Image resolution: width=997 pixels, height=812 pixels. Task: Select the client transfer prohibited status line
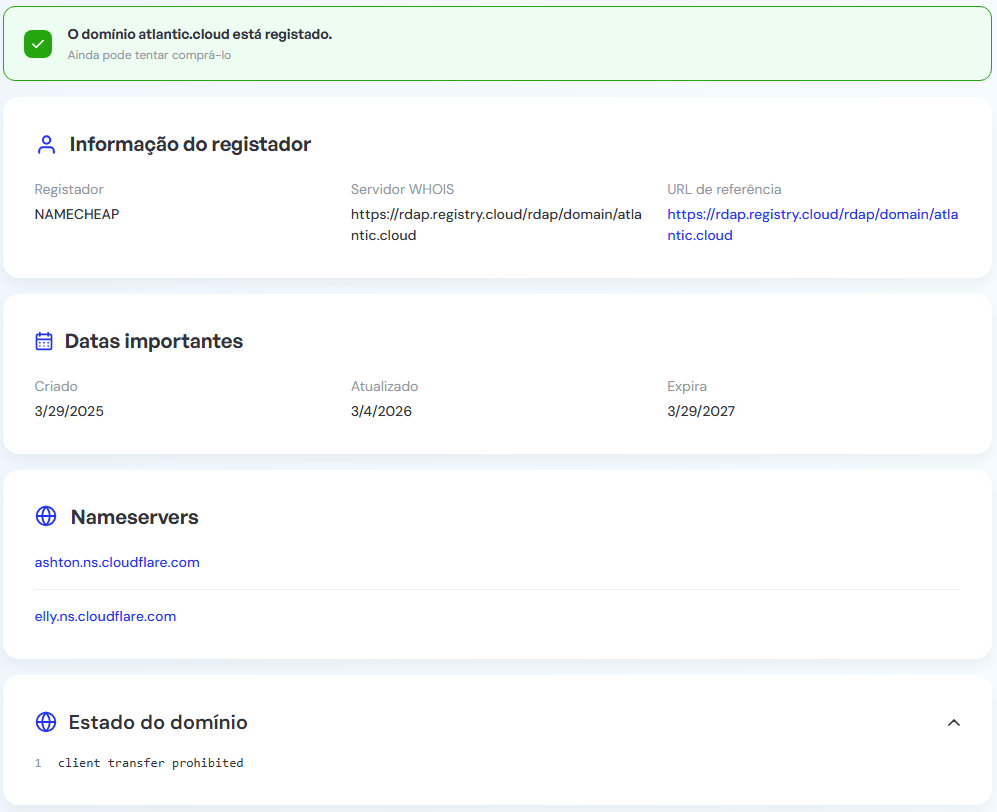(151, 762)
